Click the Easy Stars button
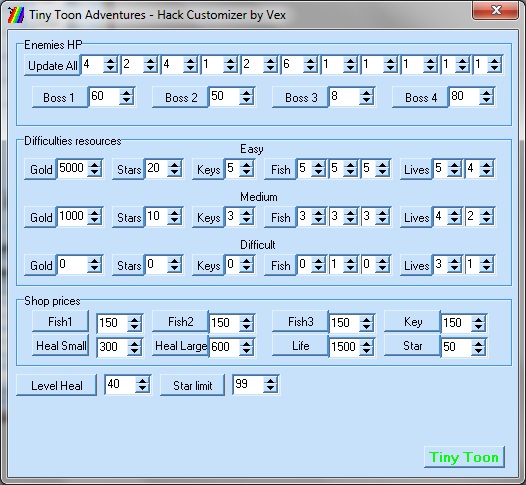 tap(128, 169)
